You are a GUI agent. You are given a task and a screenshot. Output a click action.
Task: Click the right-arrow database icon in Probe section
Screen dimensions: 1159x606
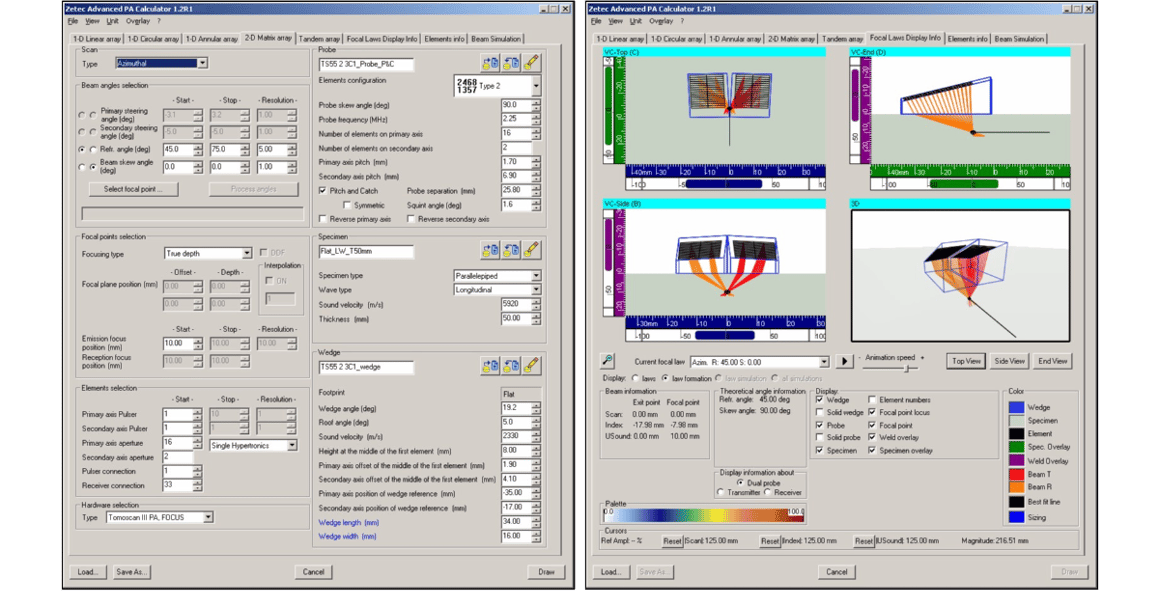point(490,64)
